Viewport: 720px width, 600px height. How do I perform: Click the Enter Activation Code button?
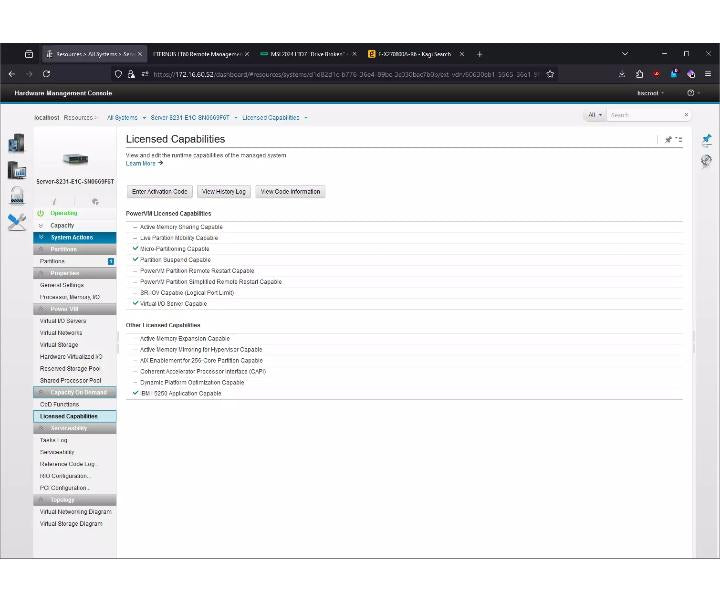click(x=159, y=191)
